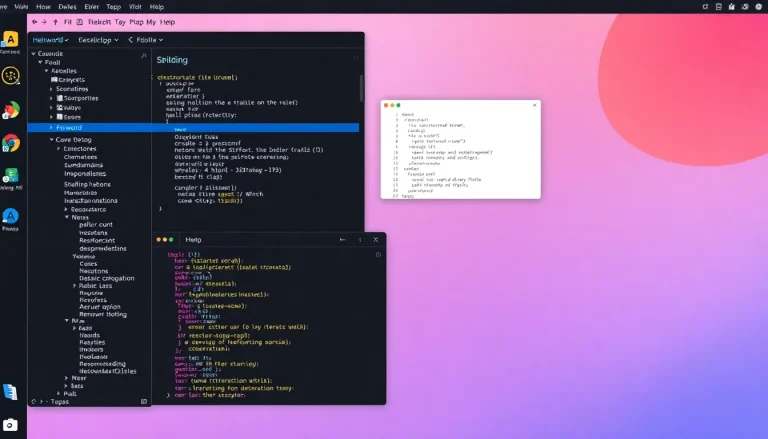This screenshot has height=439, width=768.
Task: Click the yellow 'A' dock icon at top
Action: pos(11,39)
